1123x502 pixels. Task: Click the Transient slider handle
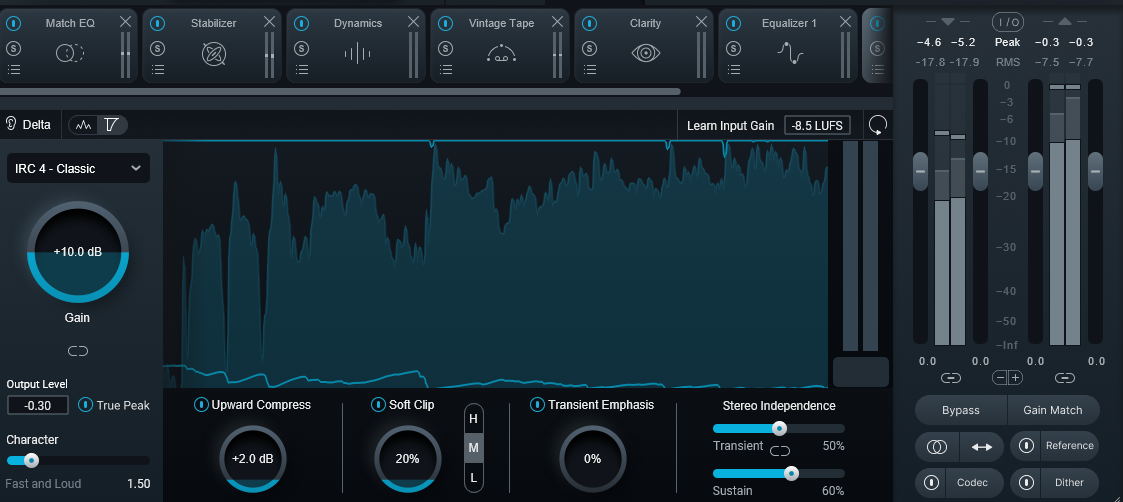(x=779, y=428)
